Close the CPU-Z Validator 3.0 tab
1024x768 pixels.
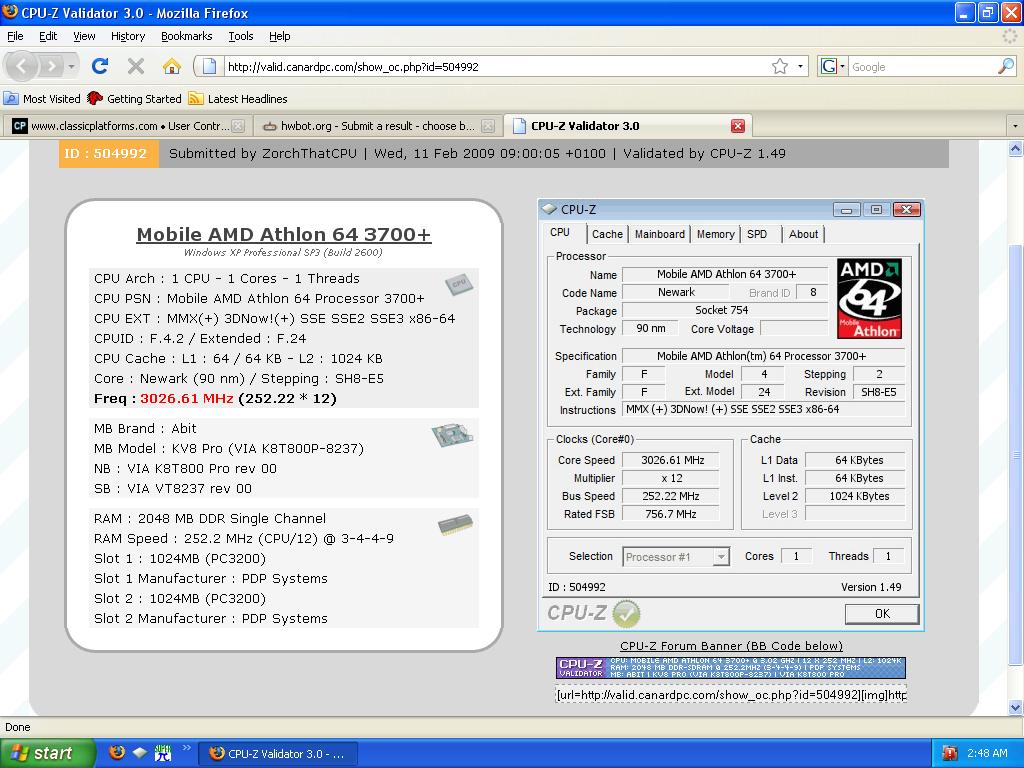coord(738,126)
